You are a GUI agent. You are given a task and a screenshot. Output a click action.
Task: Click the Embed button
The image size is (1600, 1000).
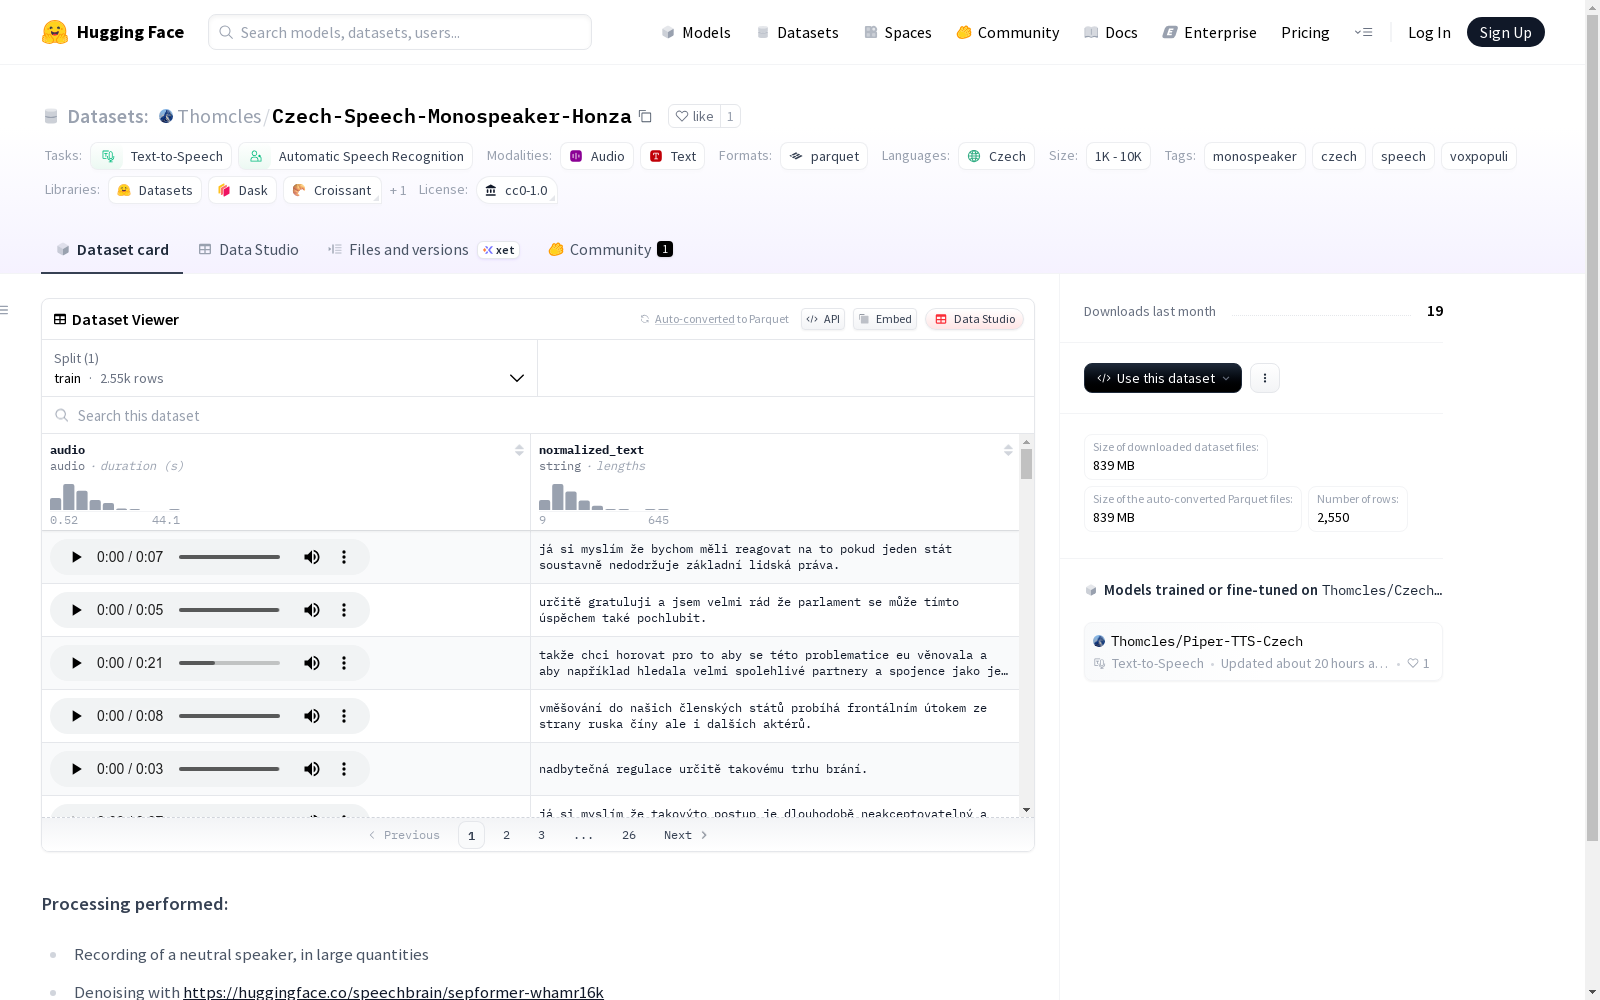coord(885,319)
